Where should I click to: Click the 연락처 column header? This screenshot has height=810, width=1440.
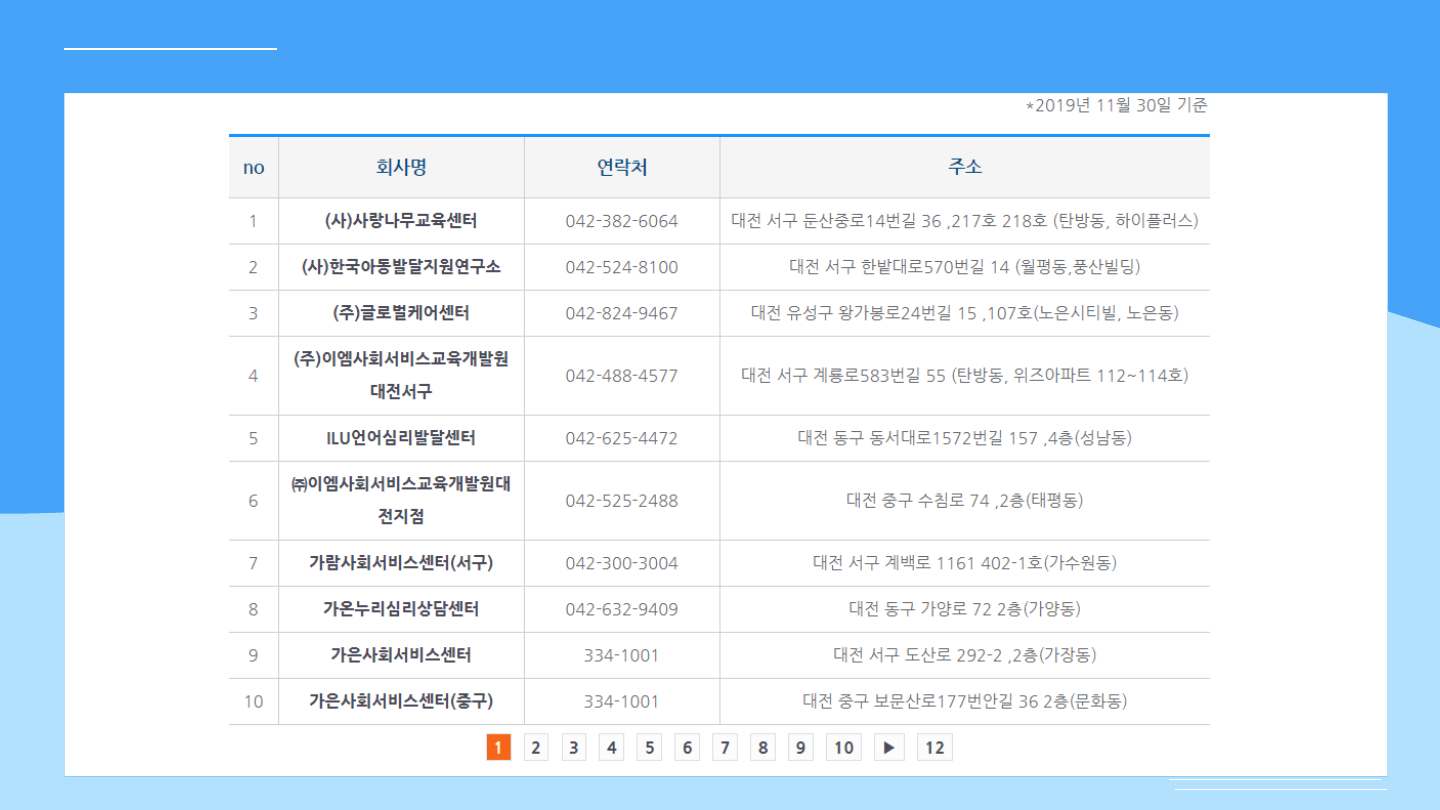[621, 167]
